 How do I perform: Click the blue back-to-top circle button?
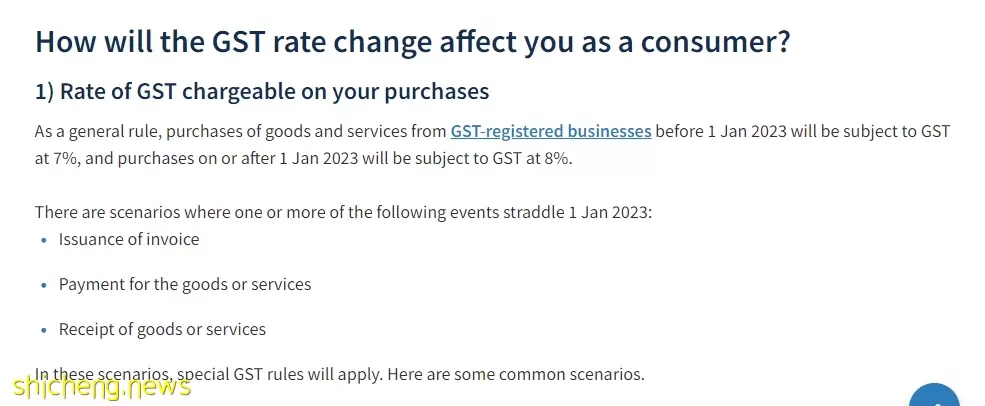click(x=934, y=395)
